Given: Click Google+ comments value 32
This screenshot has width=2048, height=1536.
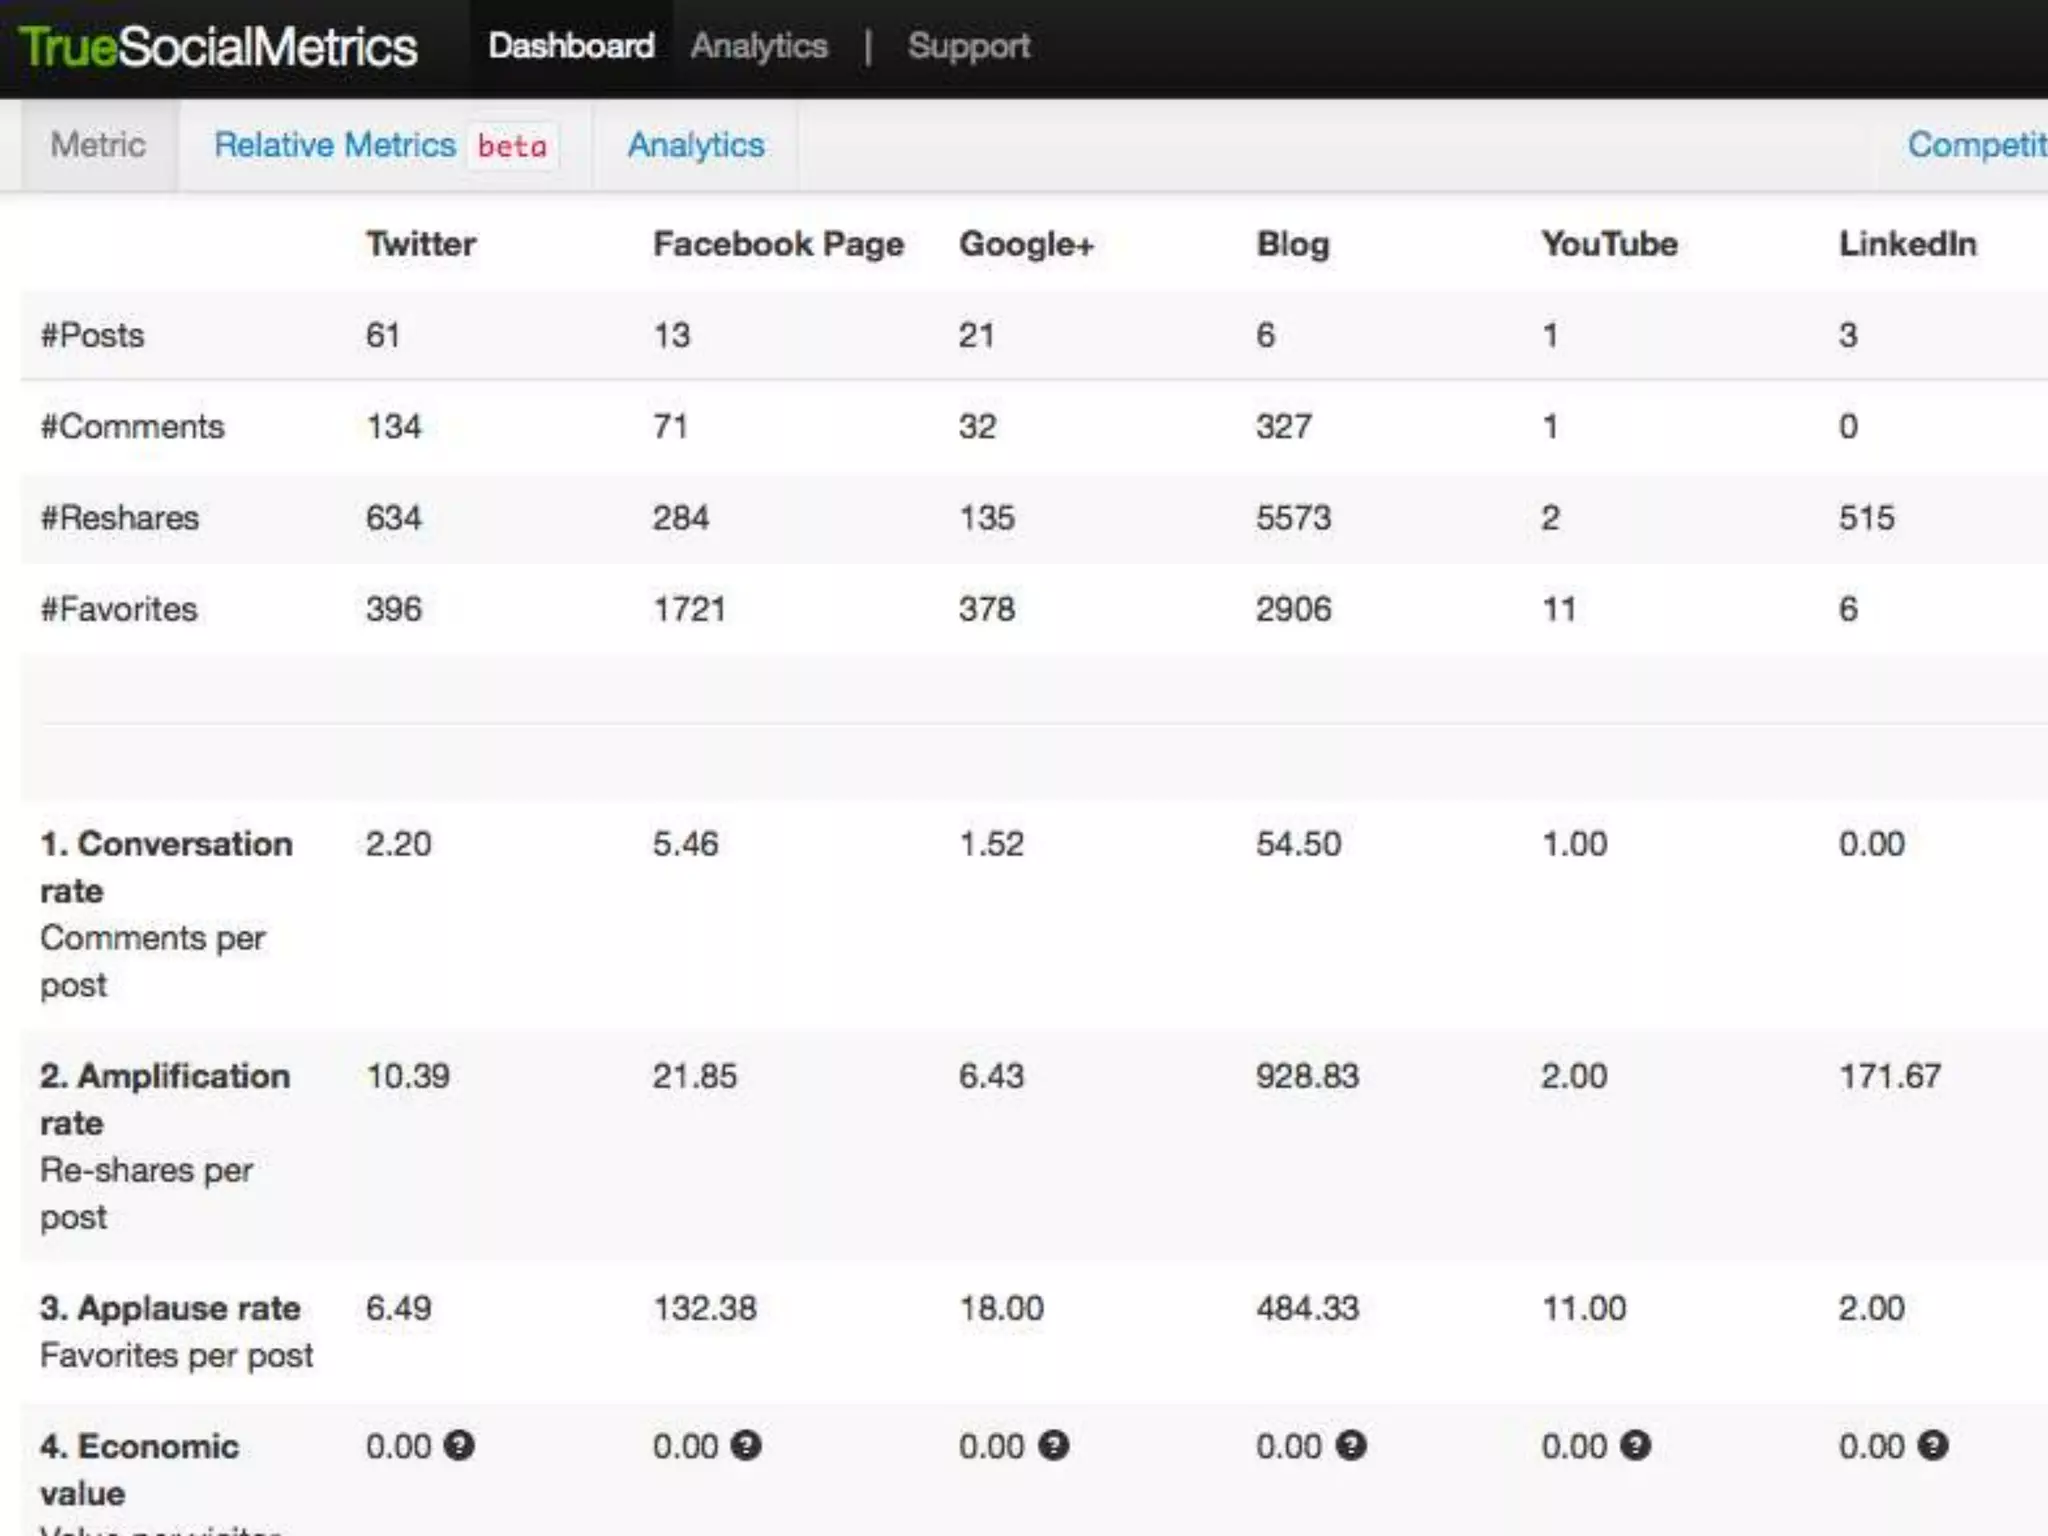Looking at the screenshot, I should [977, 427].
